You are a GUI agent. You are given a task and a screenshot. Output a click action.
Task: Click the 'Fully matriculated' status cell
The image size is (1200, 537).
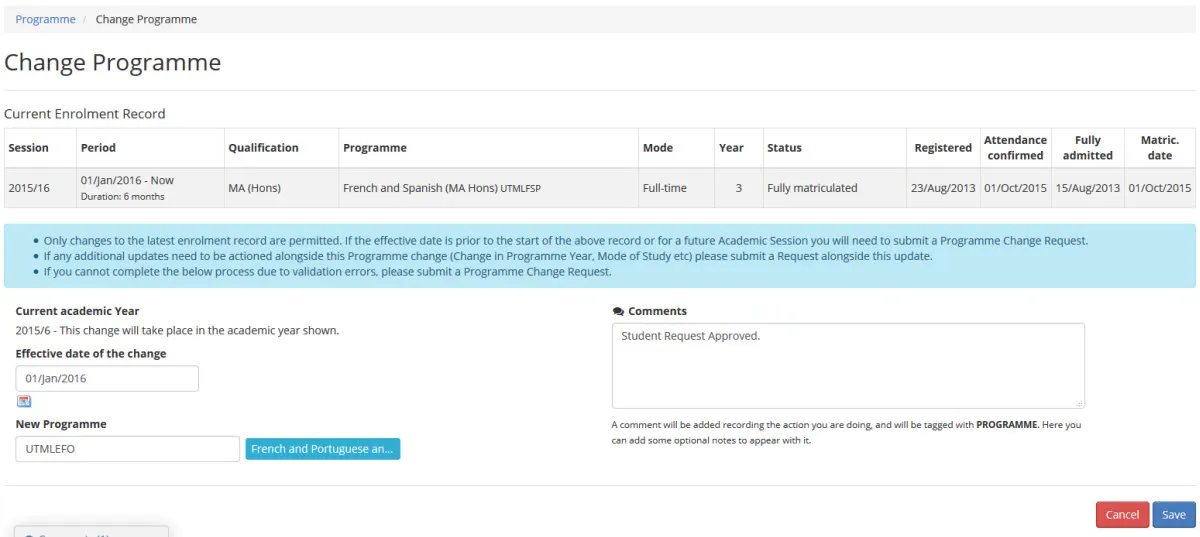pyautogui.click(x=834, y=188)
